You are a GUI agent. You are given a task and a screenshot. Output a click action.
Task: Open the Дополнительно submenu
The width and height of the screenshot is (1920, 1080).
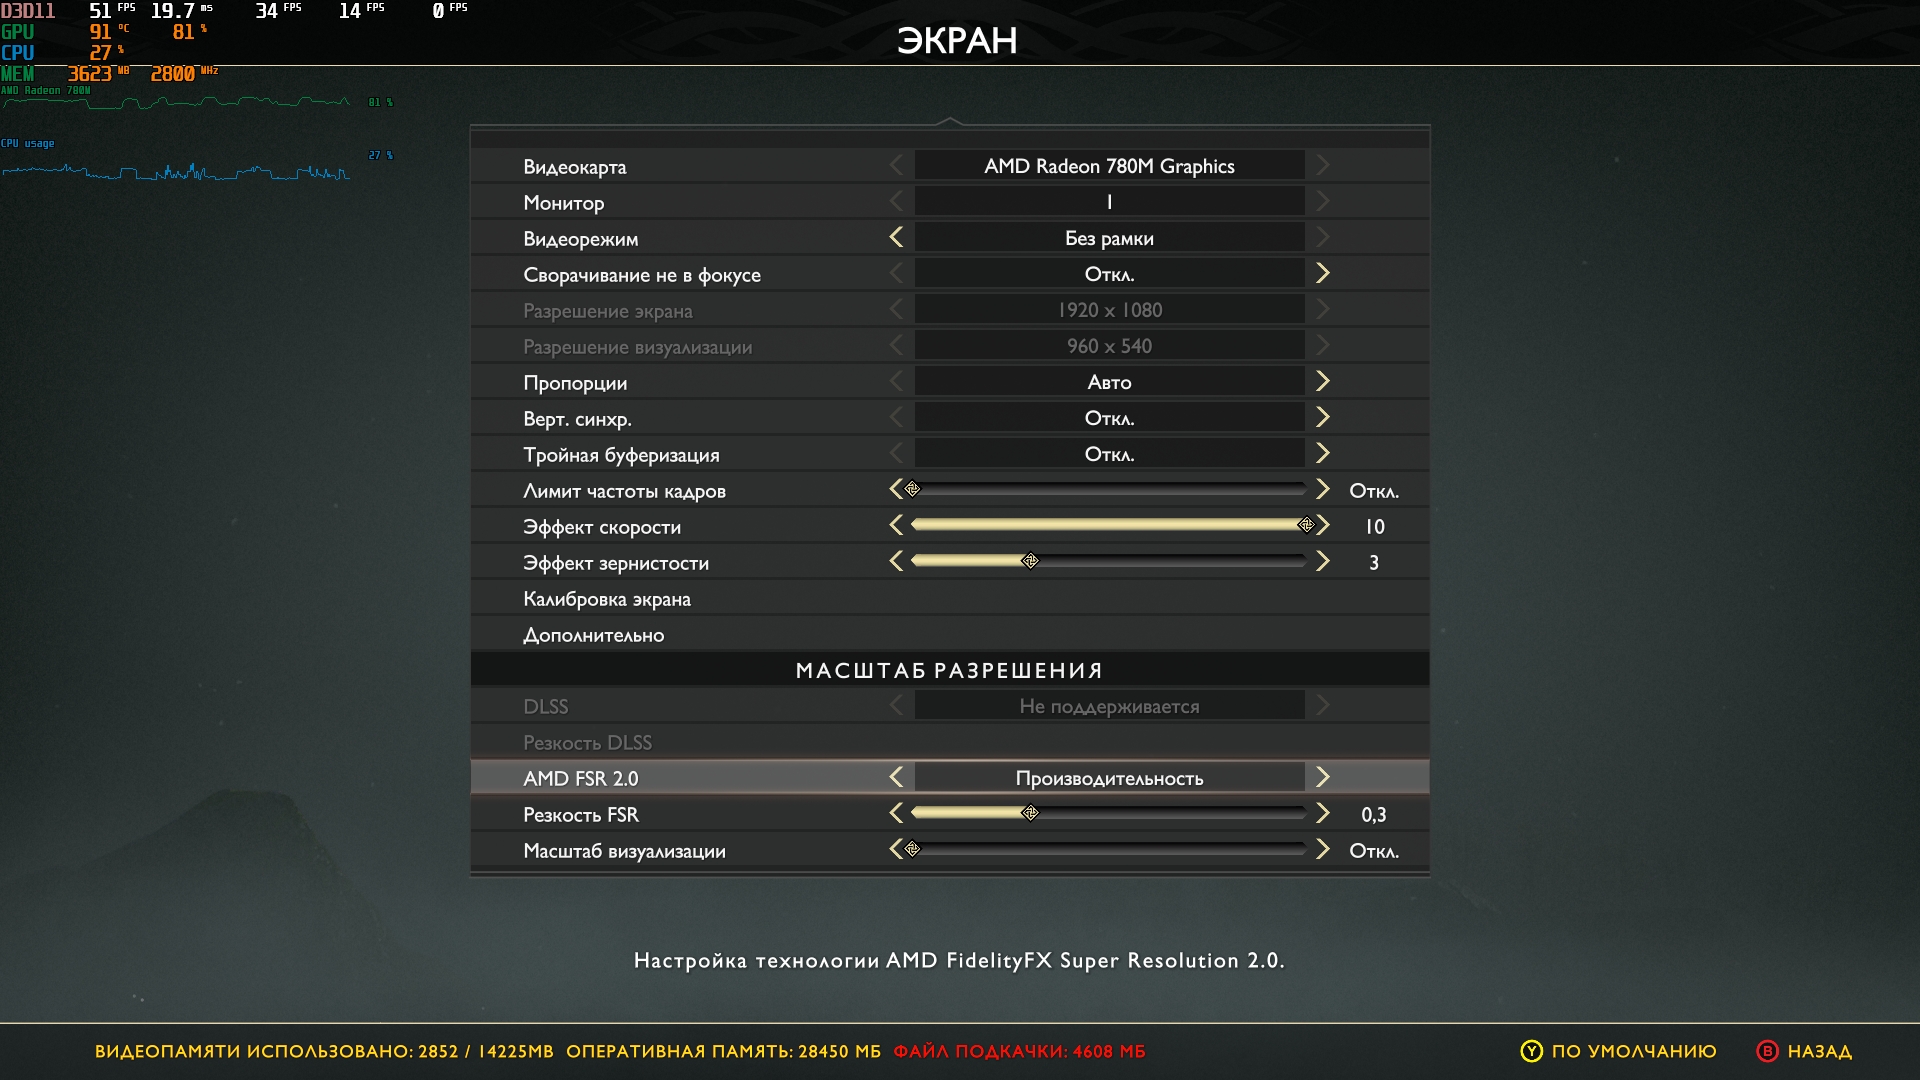coord(593,635)
